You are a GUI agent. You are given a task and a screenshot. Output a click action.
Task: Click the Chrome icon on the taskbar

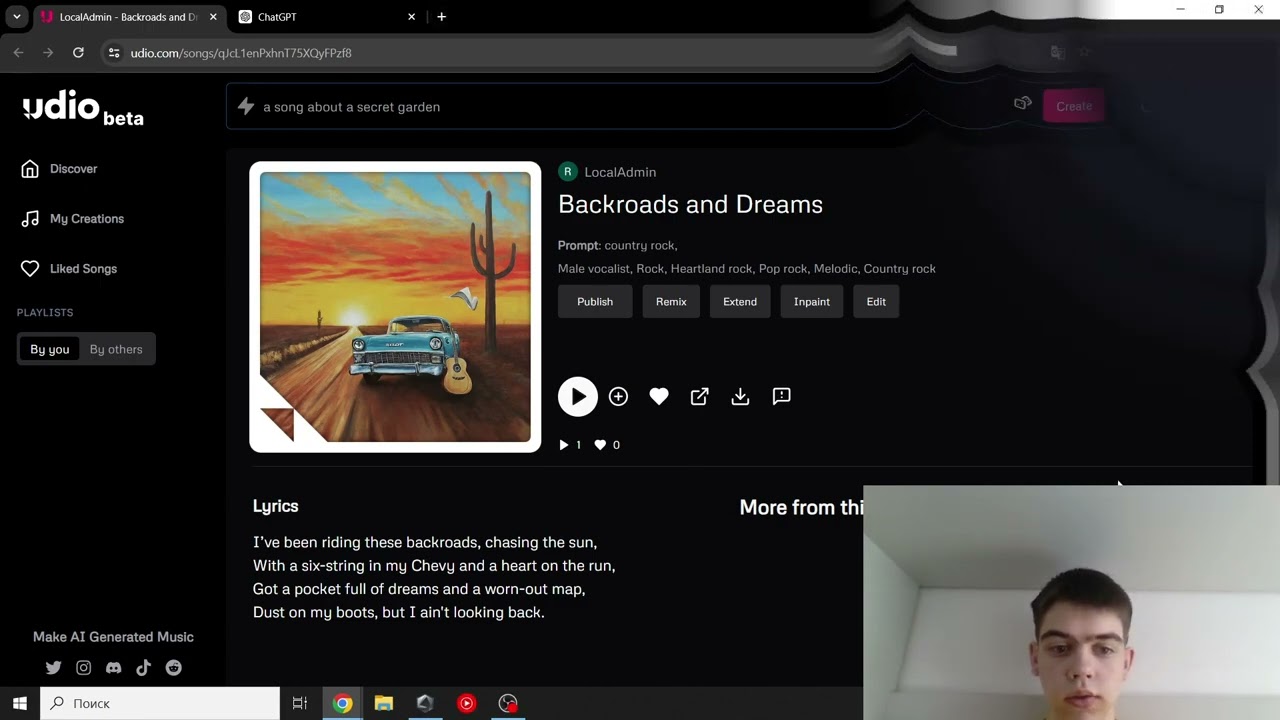pos(343,703)
